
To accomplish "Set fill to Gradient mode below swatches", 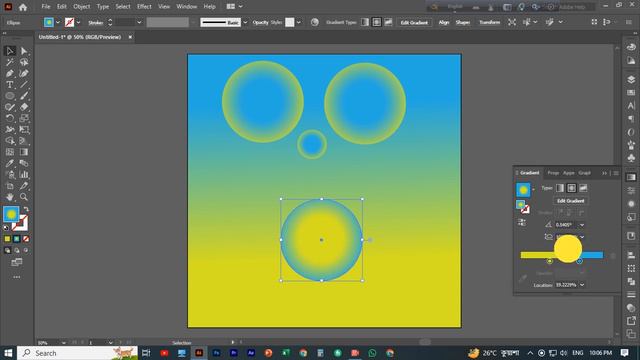I will [x=17, y=239].
